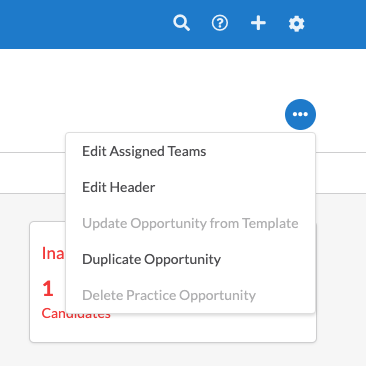
Task: Click the greyed Update Opportunity from Template entry
Action: tap(190, 223)
